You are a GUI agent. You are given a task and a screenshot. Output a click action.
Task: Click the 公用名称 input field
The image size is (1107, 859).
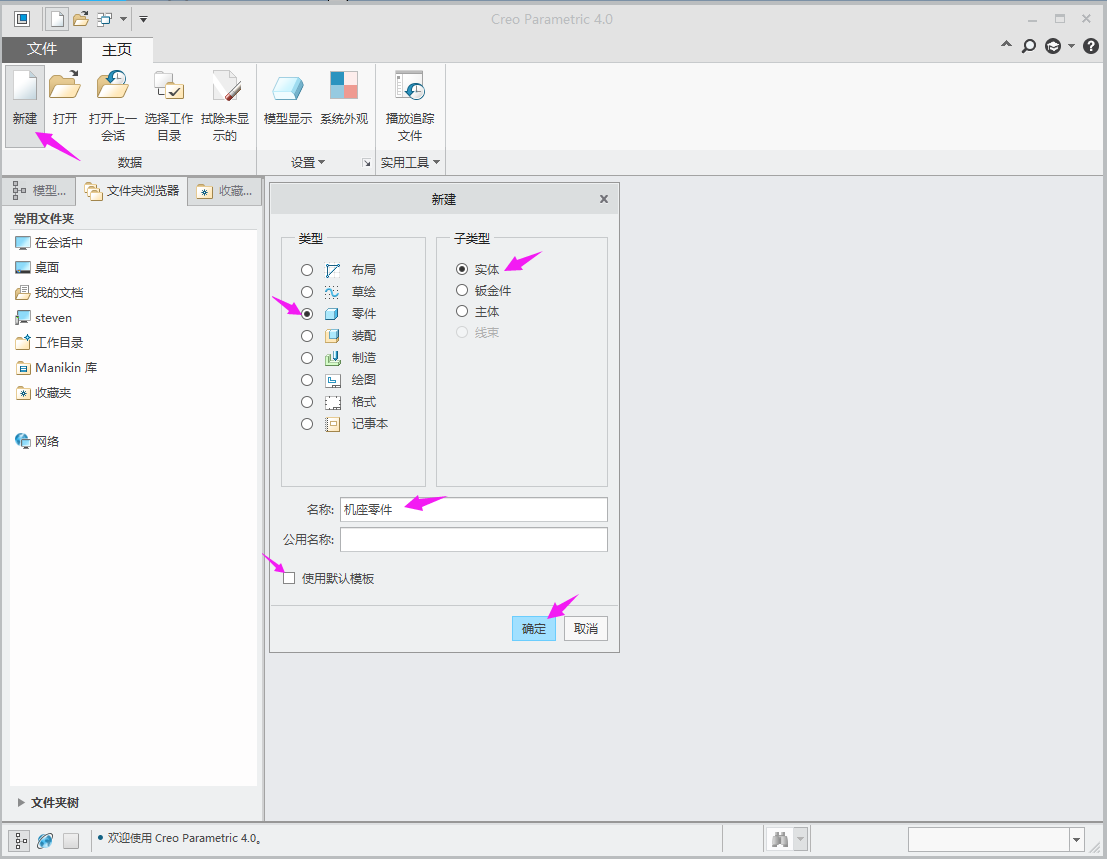(x=473, y=540)
